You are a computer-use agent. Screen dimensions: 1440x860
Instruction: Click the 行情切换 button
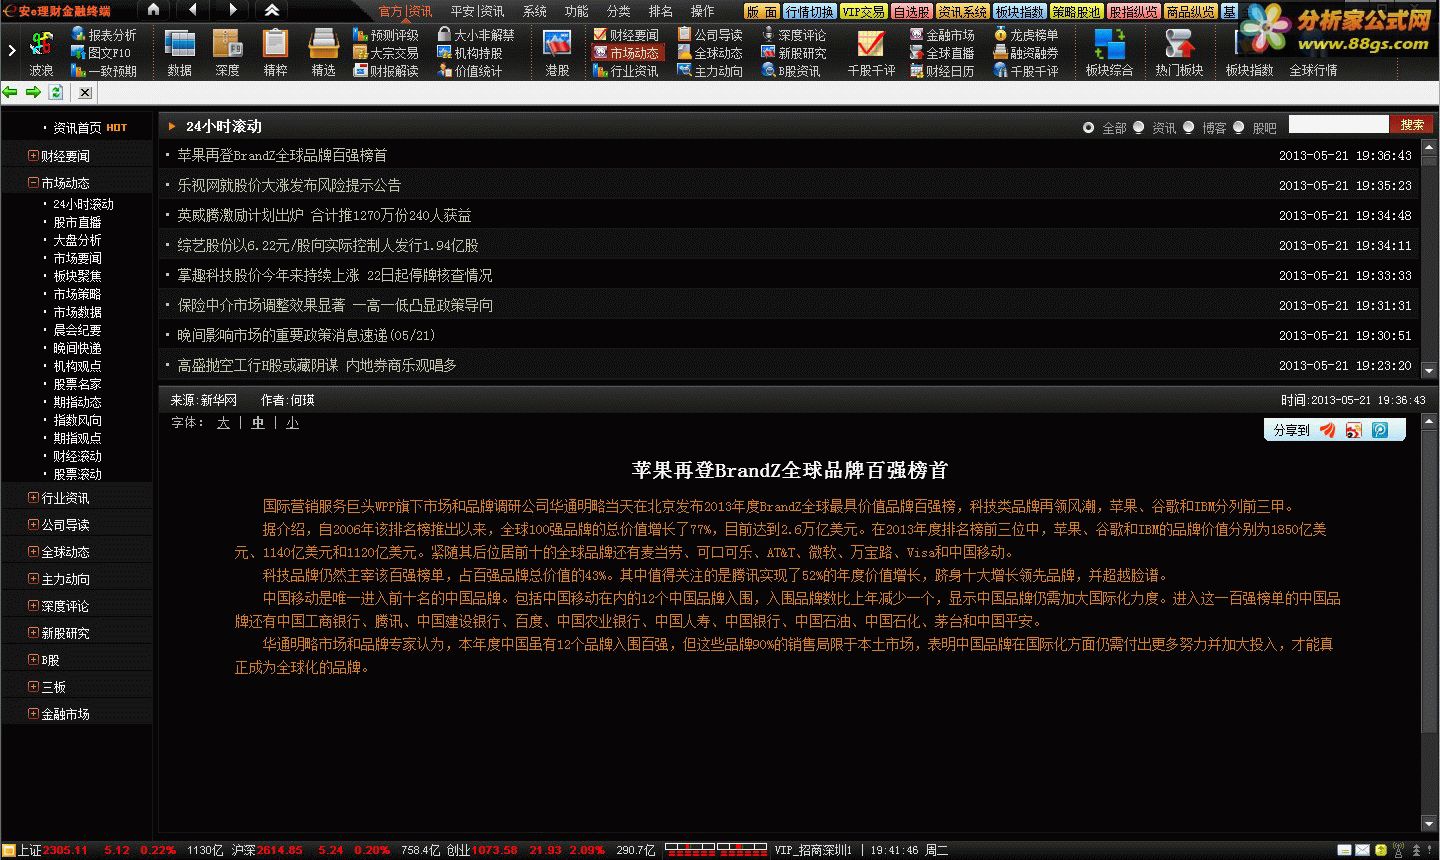[x=809, y=12]
